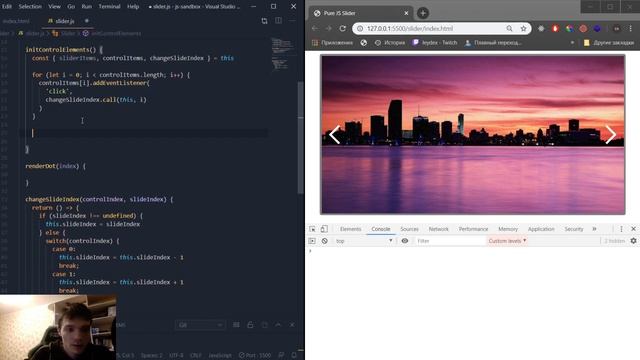Click the initControlElements breadcrumb item
640x360 pixels.
(113, 33)
